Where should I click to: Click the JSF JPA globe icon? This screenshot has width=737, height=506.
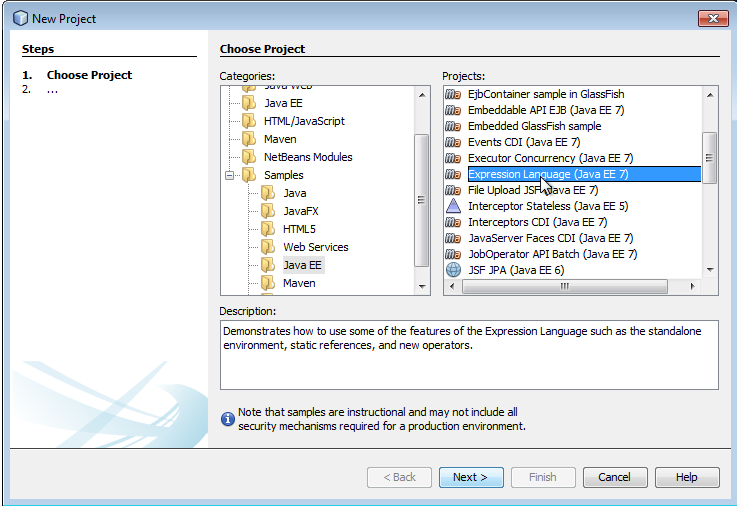tap(453, 270)
